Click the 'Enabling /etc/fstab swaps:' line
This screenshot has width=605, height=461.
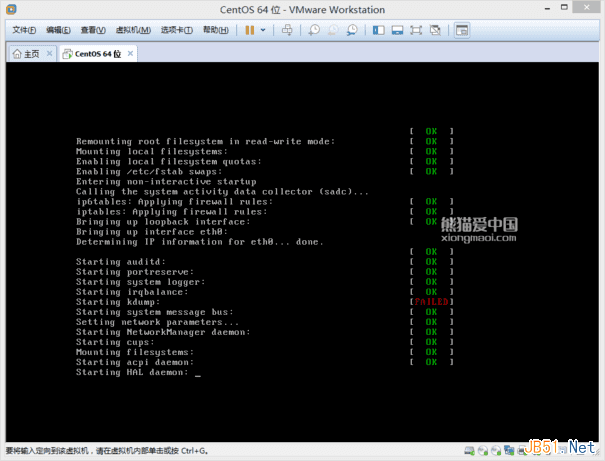(149, 172)
